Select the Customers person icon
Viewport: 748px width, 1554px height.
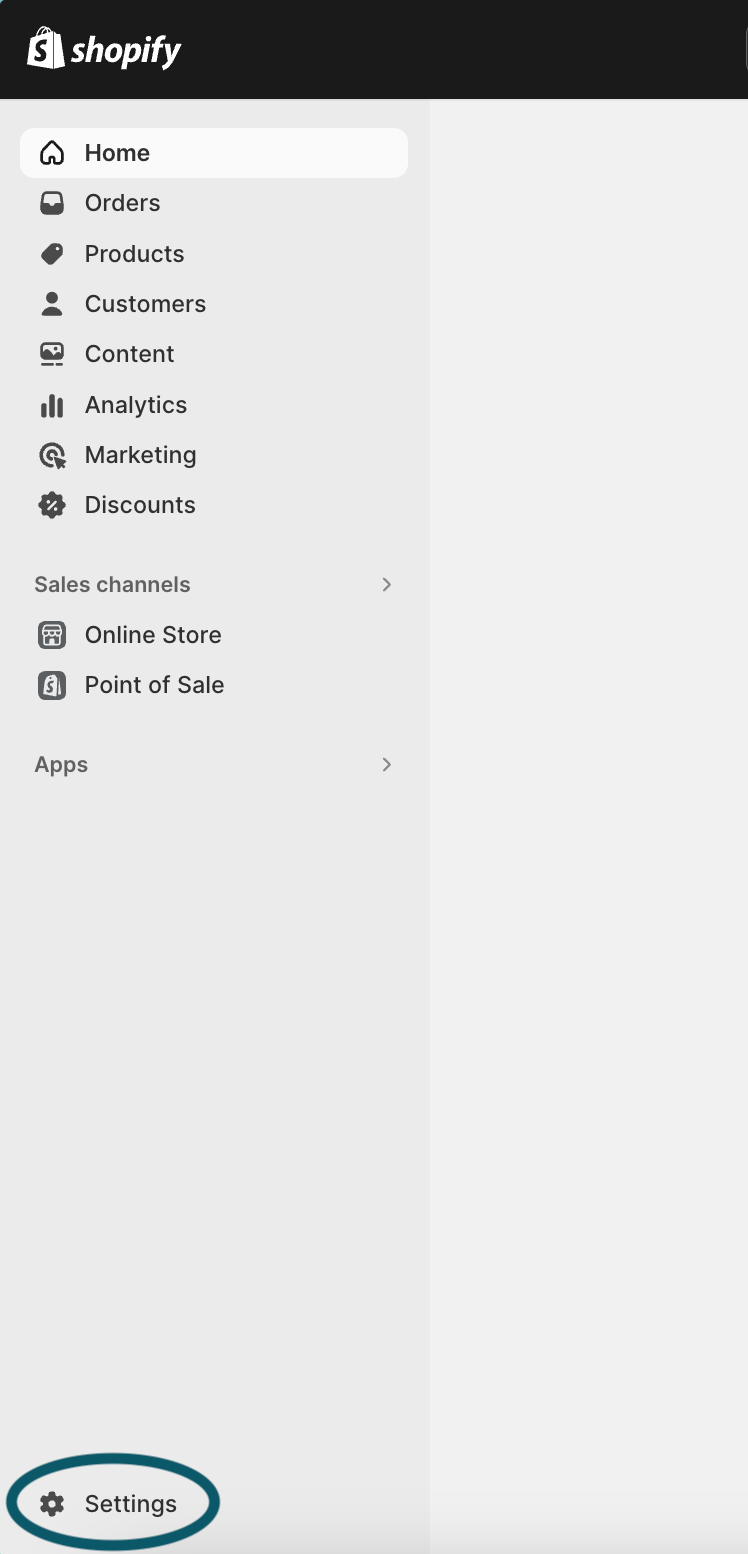52,304
